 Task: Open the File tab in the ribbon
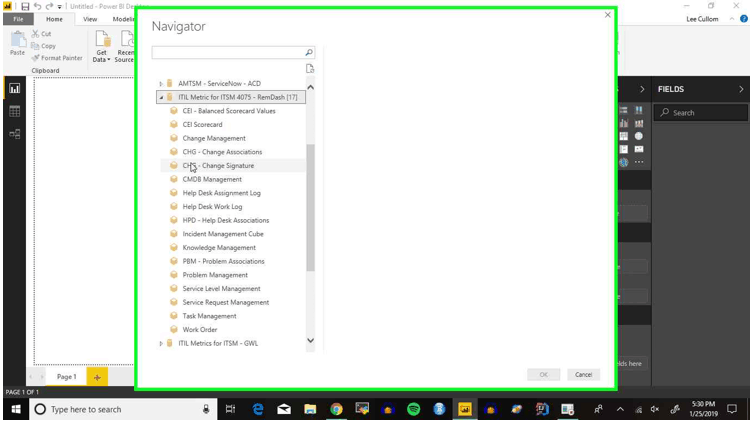pyautogui.click(x=18, y=19)
